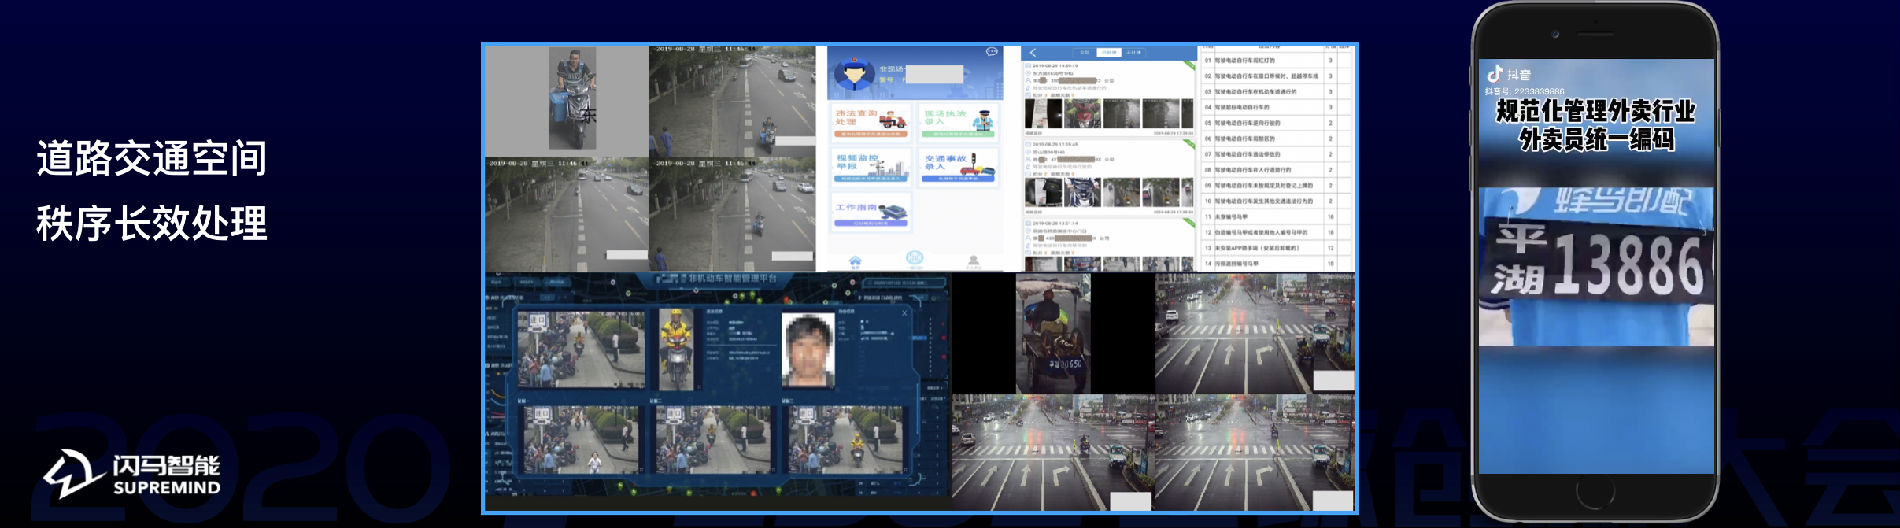The width and height of the screenshot is (1900, 528).
Task: Click the pixelated face photo in popup
Action: click(x=808, y=350)
